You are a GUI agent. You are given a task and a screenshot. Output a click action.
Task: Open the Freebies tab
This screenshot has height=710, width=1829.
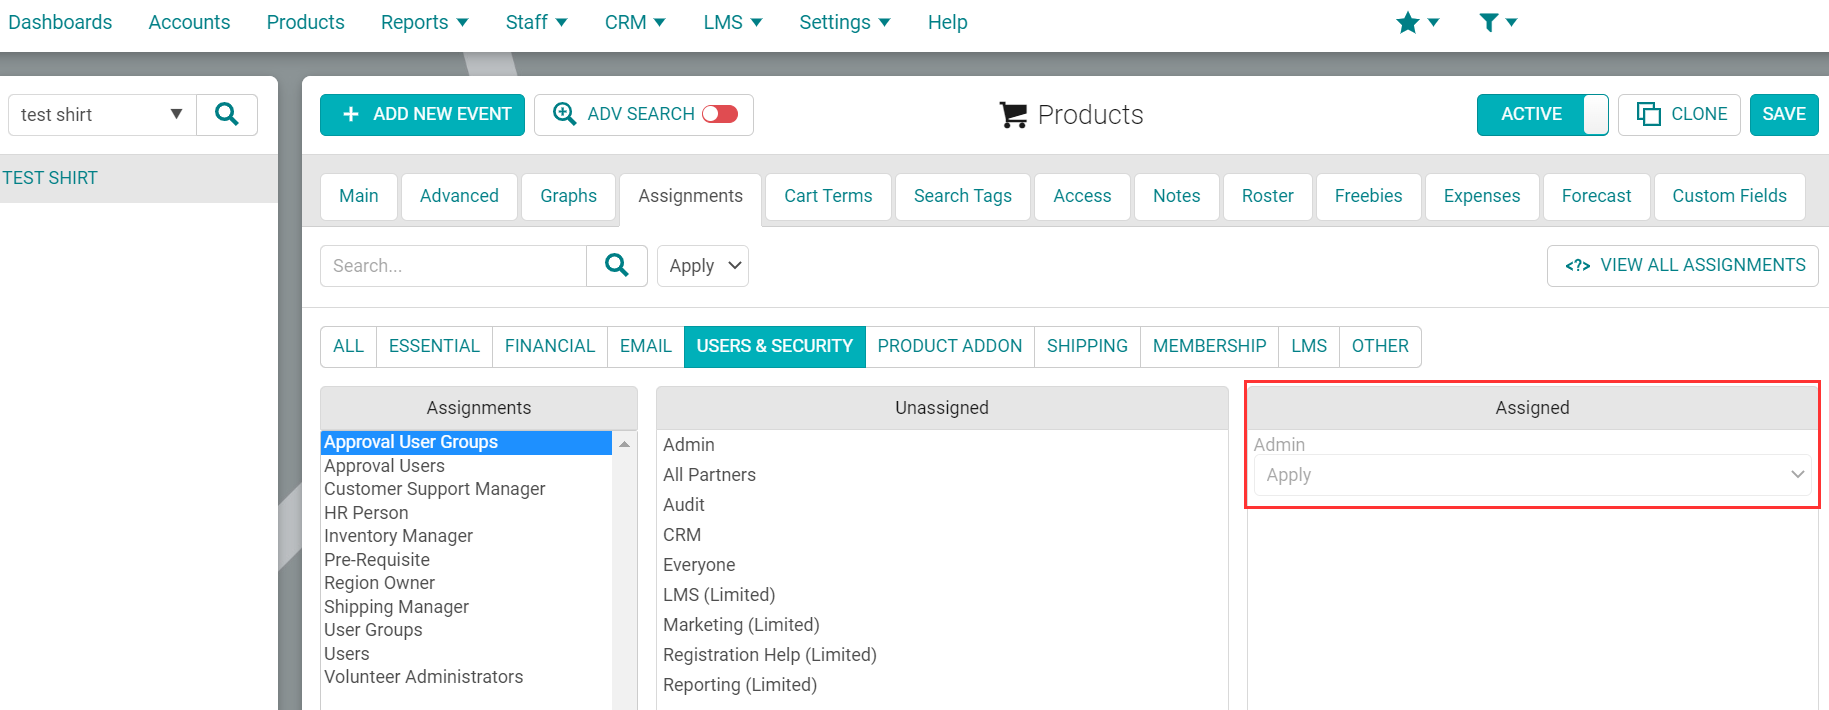coord(1368,196)
